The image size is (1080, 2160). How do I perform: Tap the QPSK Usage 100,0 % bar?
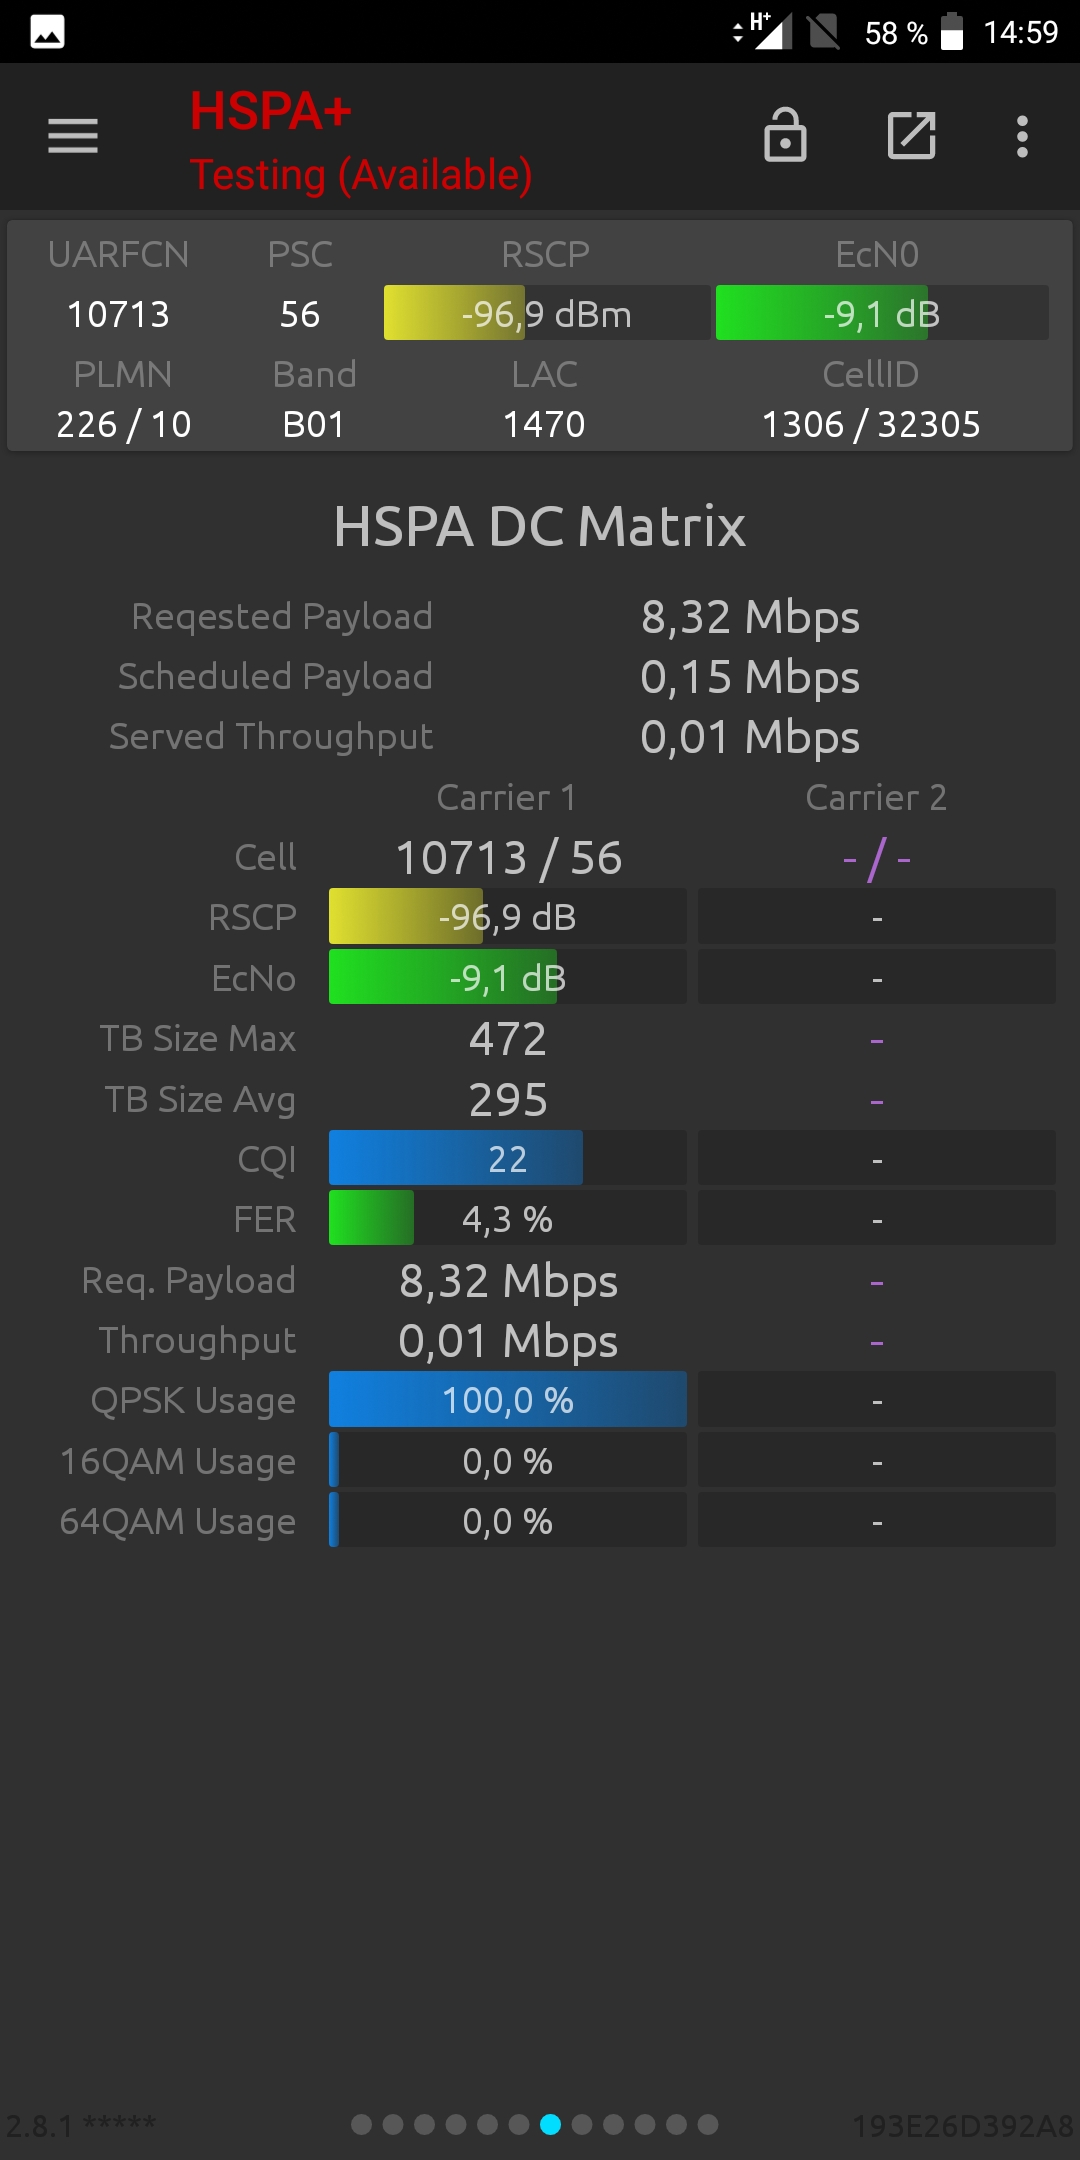click(508, 1399)
